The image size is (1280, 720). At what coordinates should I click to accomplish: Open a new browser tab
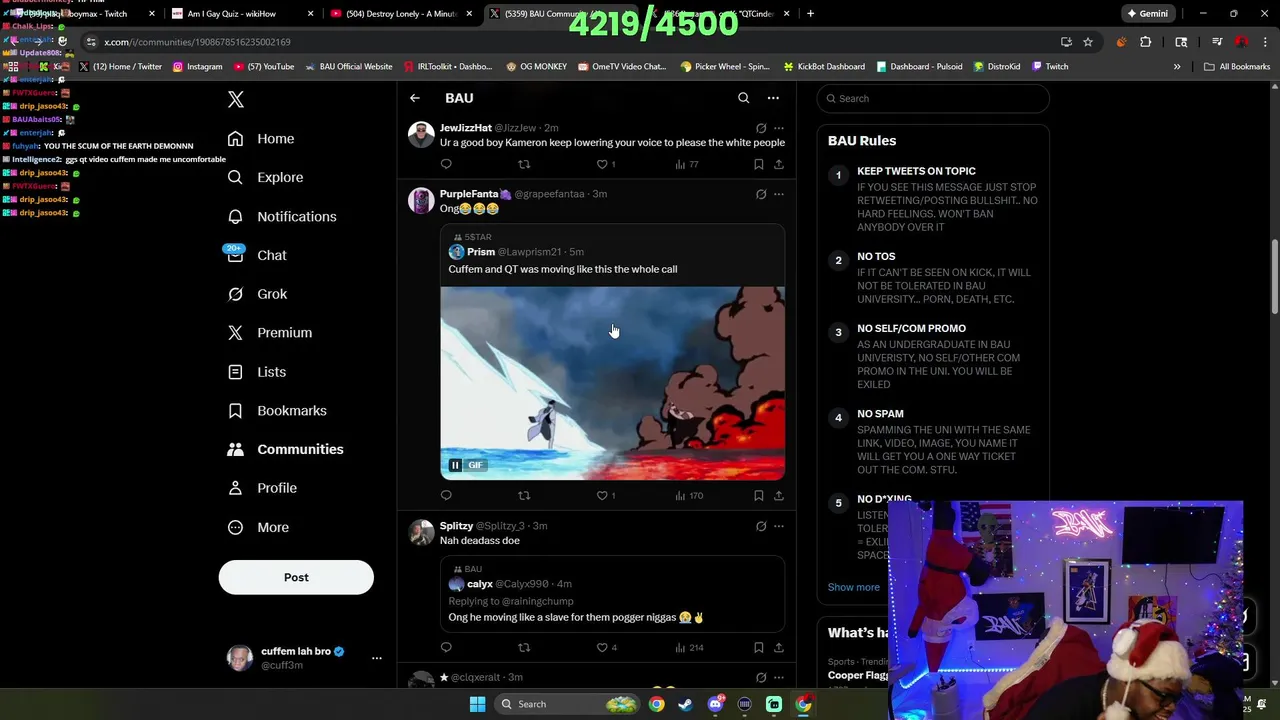click(x=810, y=14)
